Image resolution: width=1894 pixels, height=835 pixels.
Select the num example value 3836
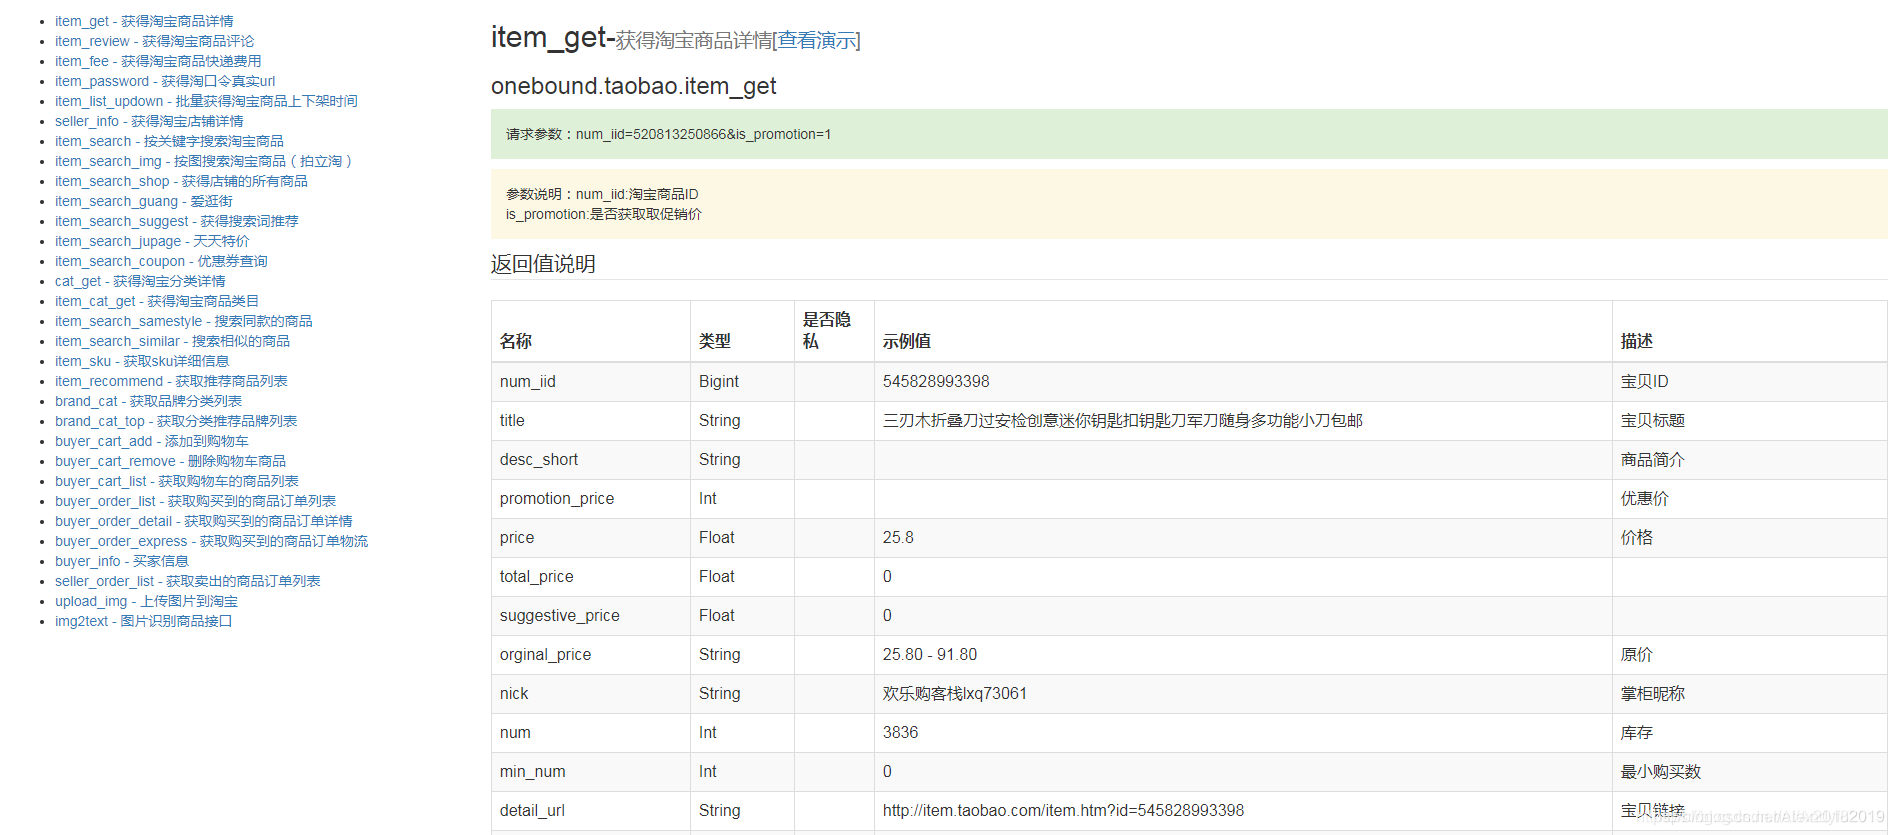tap(900, 732)
